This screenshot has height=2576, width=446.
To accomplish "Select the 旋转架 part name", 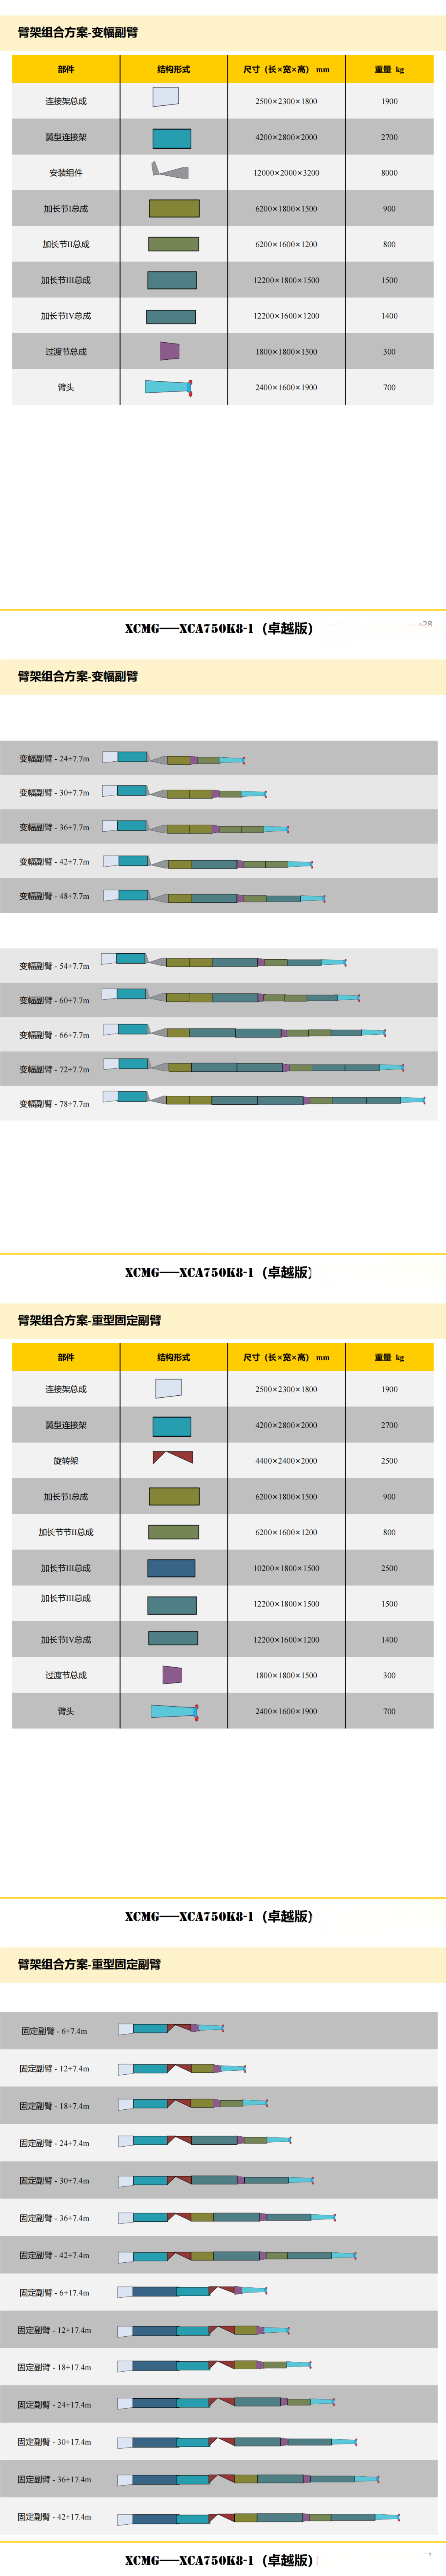I will pyautogui.click(x=66, y=1461).
